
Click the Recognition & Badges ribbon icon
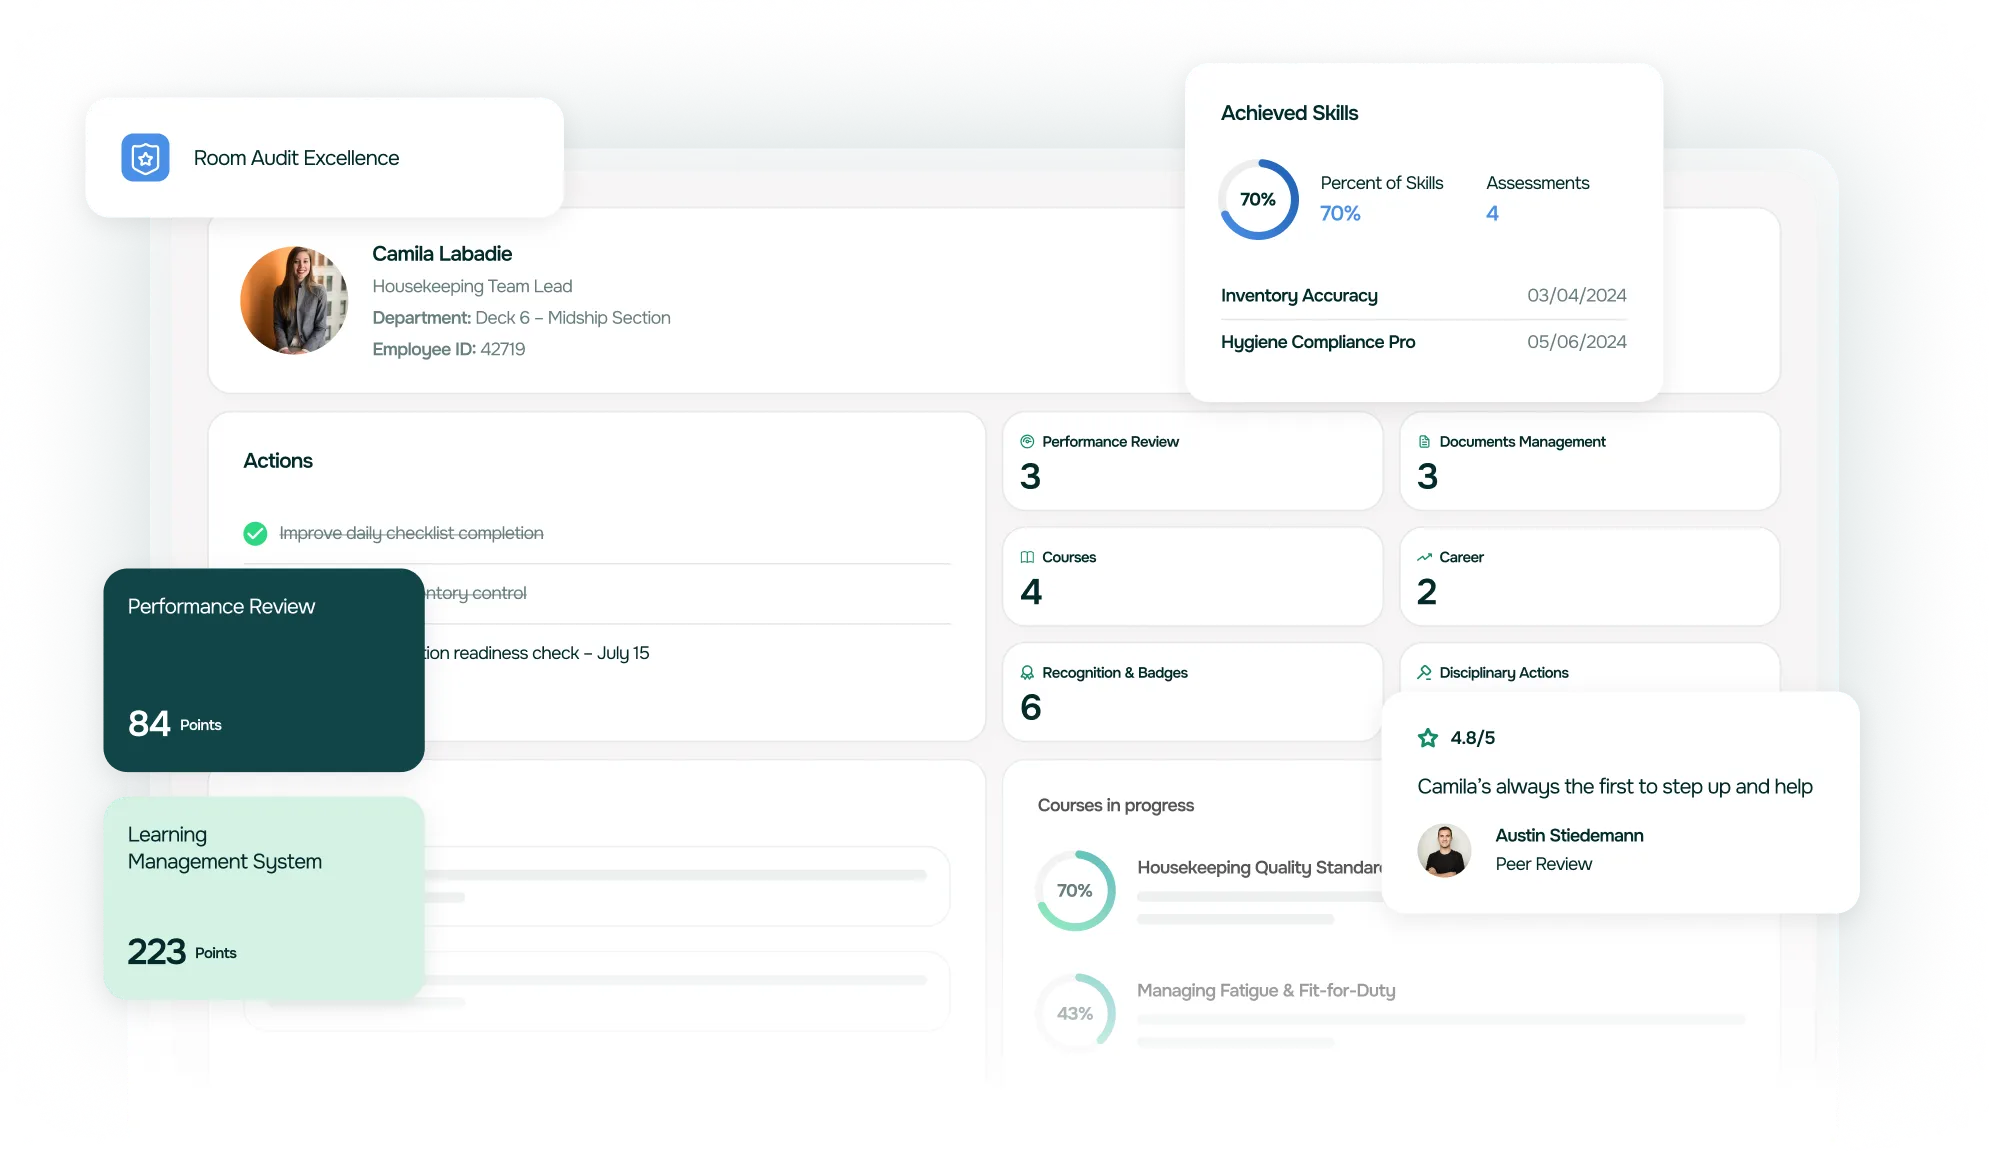click(1027, 673)
